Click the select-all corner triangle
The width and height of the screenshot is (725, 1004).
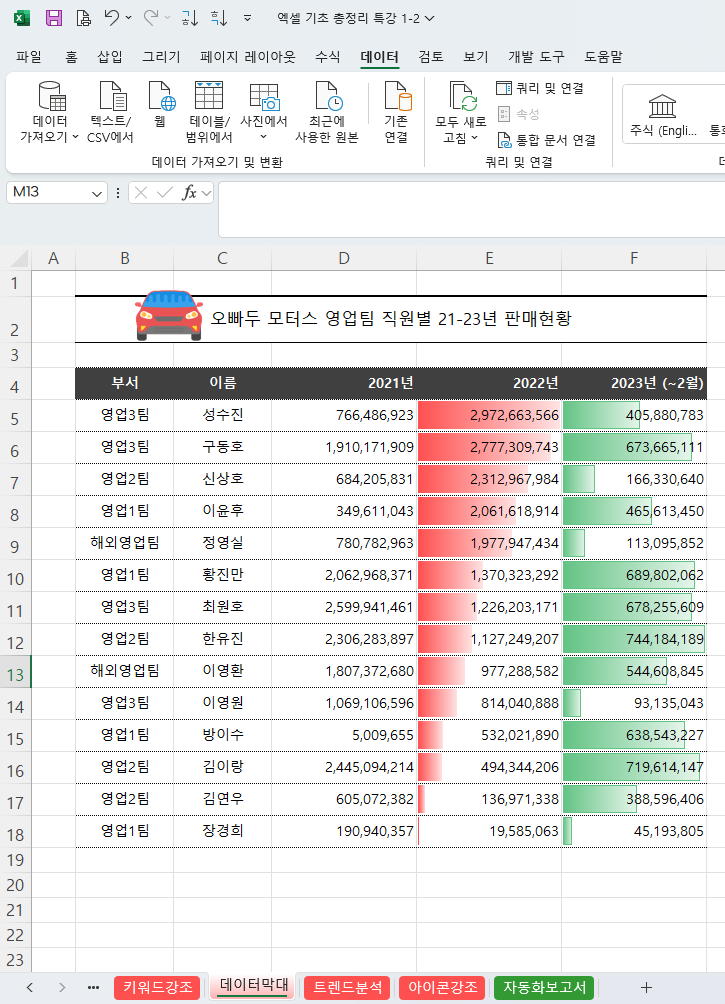(x=20, y=259)
